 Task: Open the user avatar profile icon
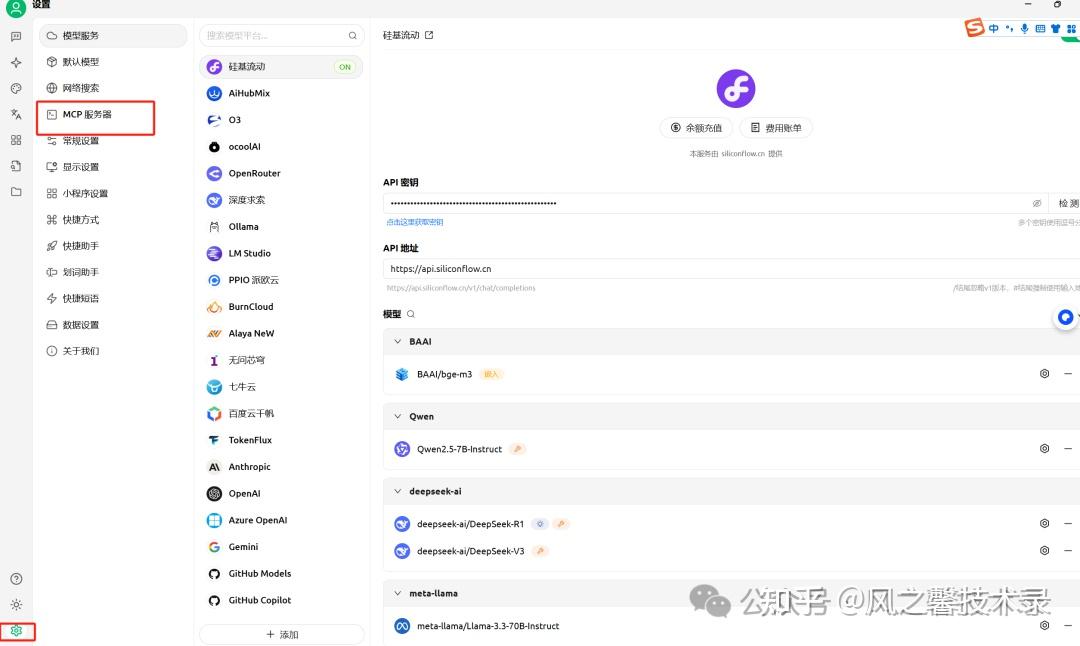[x=16, y=8]
